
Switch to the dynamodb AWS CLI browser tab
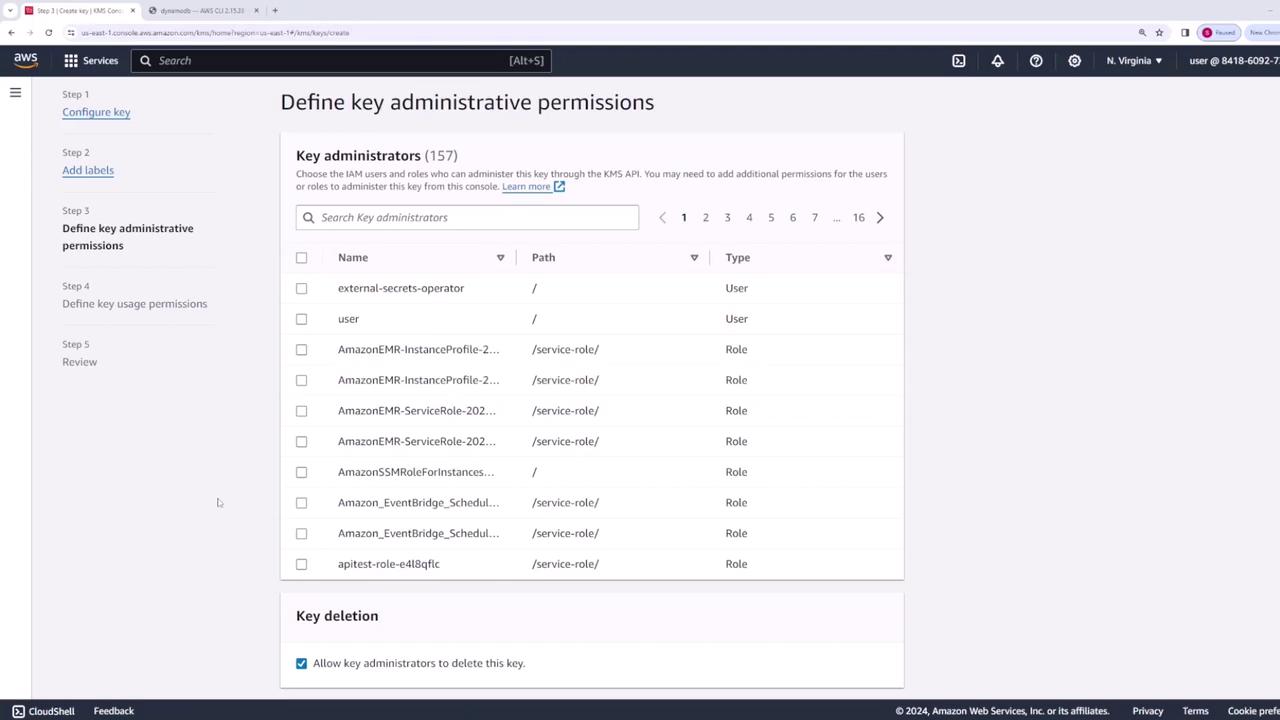(203, 10)
